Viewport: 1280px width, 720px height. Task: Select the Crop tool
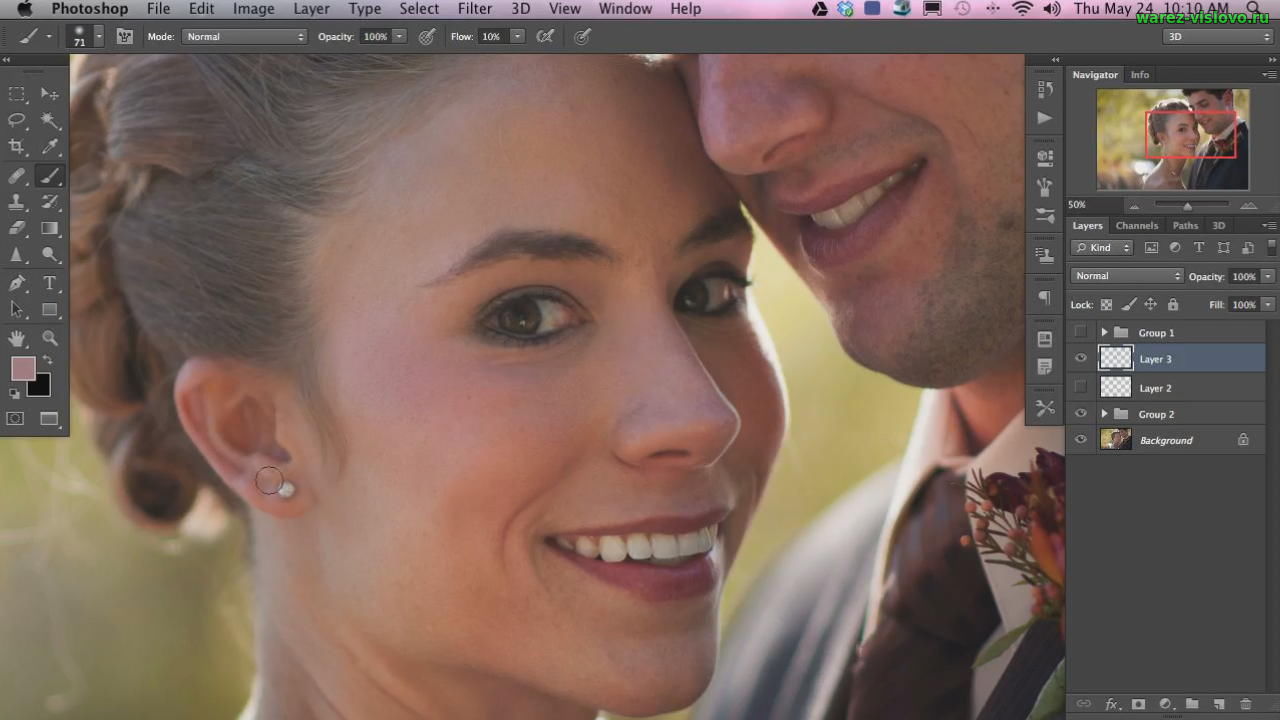[17, 147]
